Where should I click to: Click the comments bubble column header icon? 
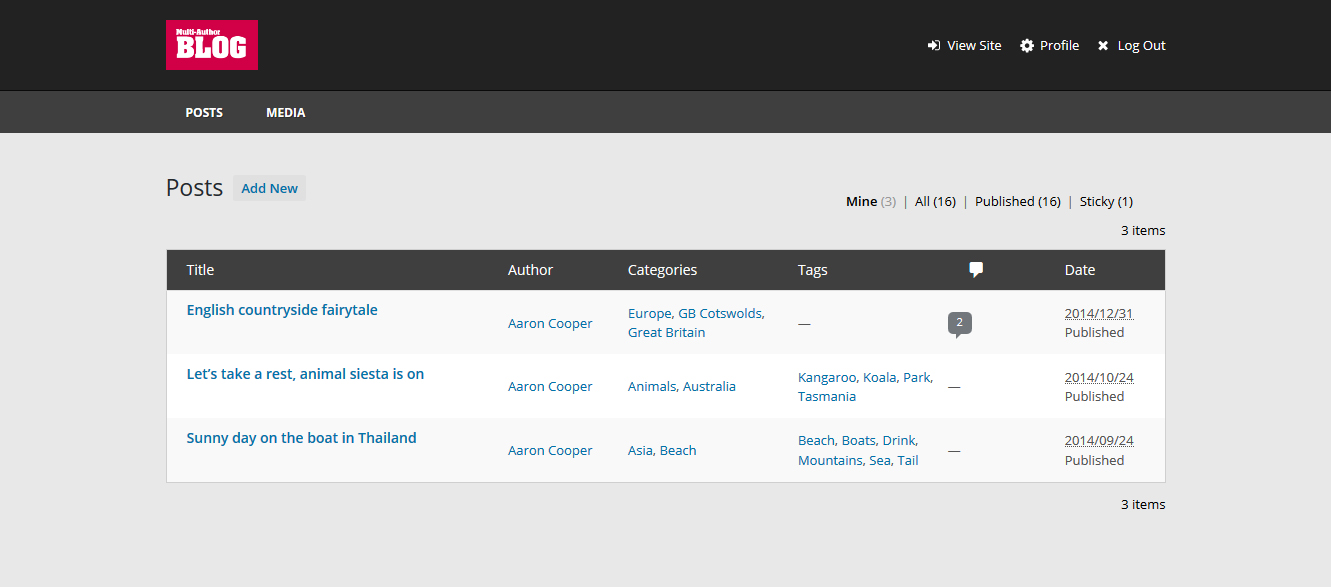click(976, 269)
